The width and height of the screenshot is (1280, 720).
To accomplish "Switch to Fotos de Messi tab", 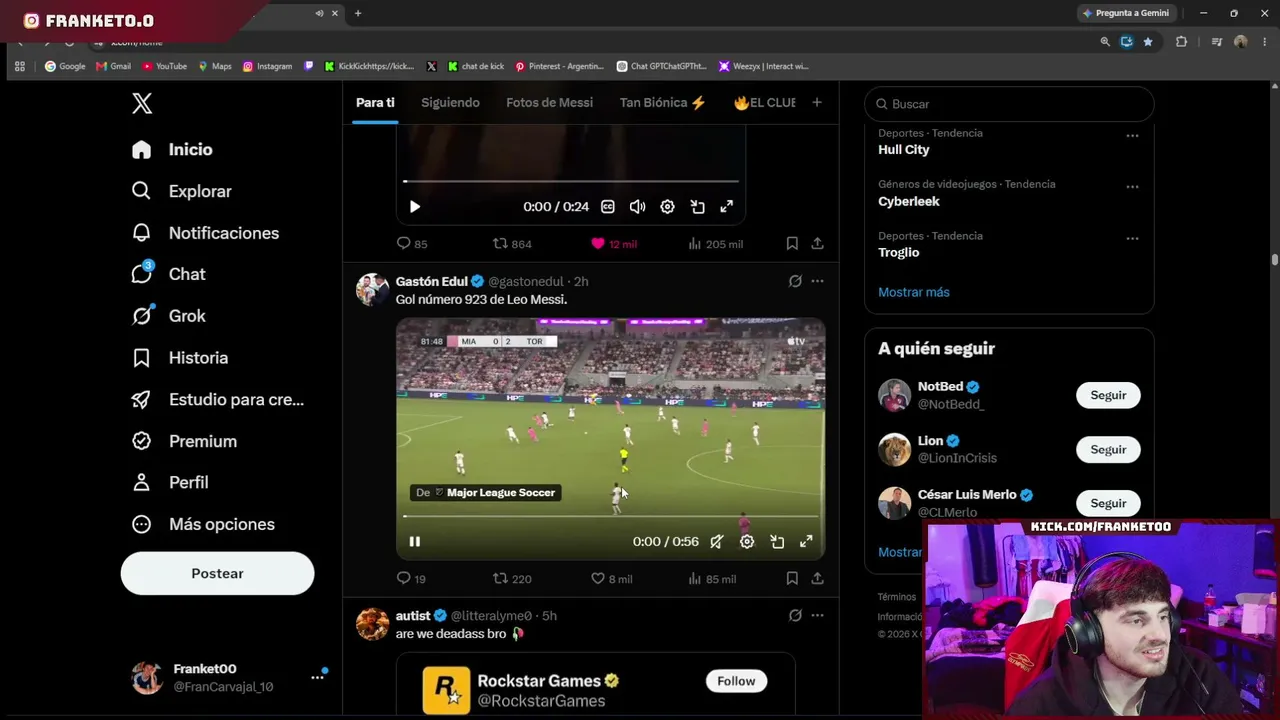I will [x=549, y=102].
